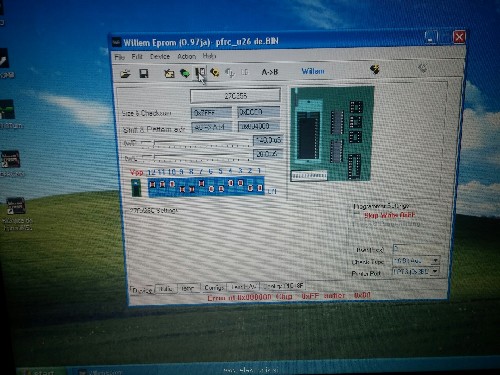Open the Device menu
The height and width of the screenshot is (375, 500).
tap(160, 57)
